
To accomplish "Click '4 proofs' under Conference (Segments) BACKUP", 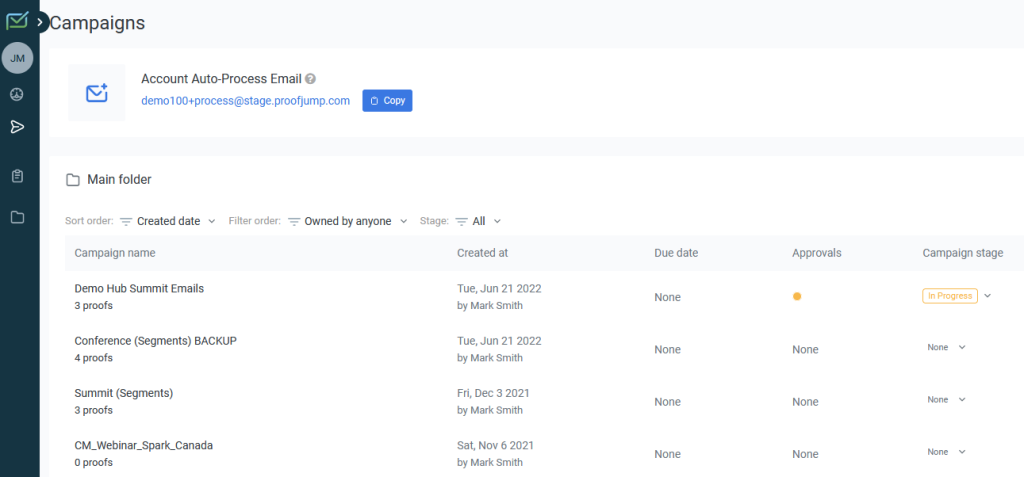I will pos(93,357).
